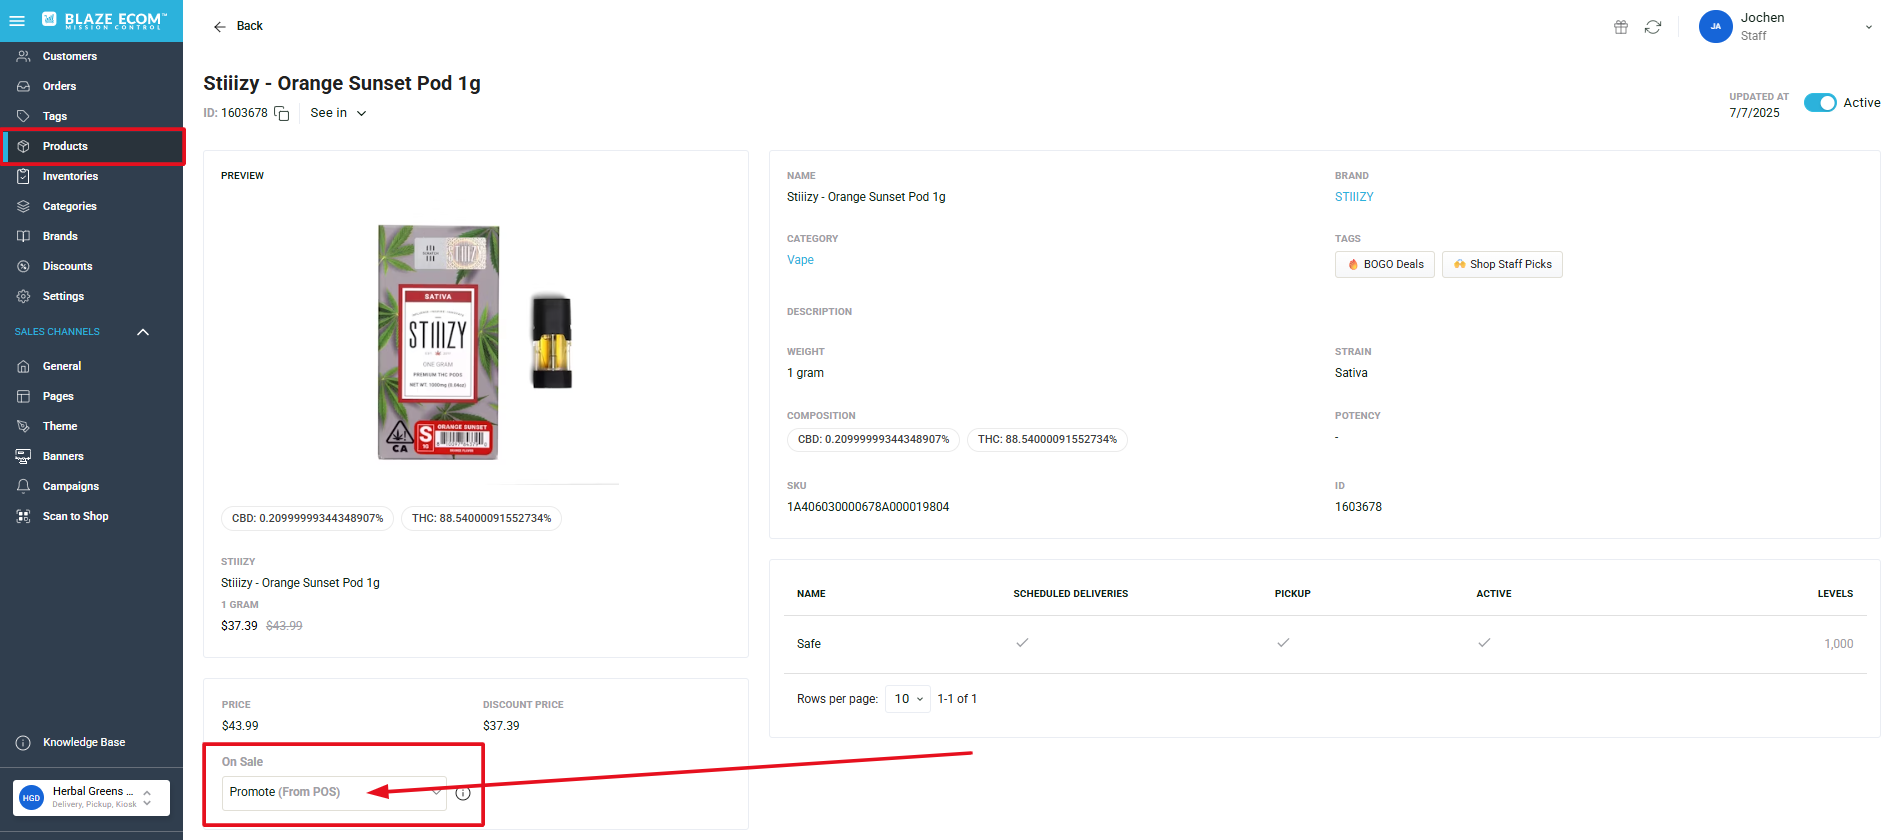Image resolution: width=1896 pixels, height=840 pixels.
Task: Click the HGD store avatar
Action: tap(32, 798)
